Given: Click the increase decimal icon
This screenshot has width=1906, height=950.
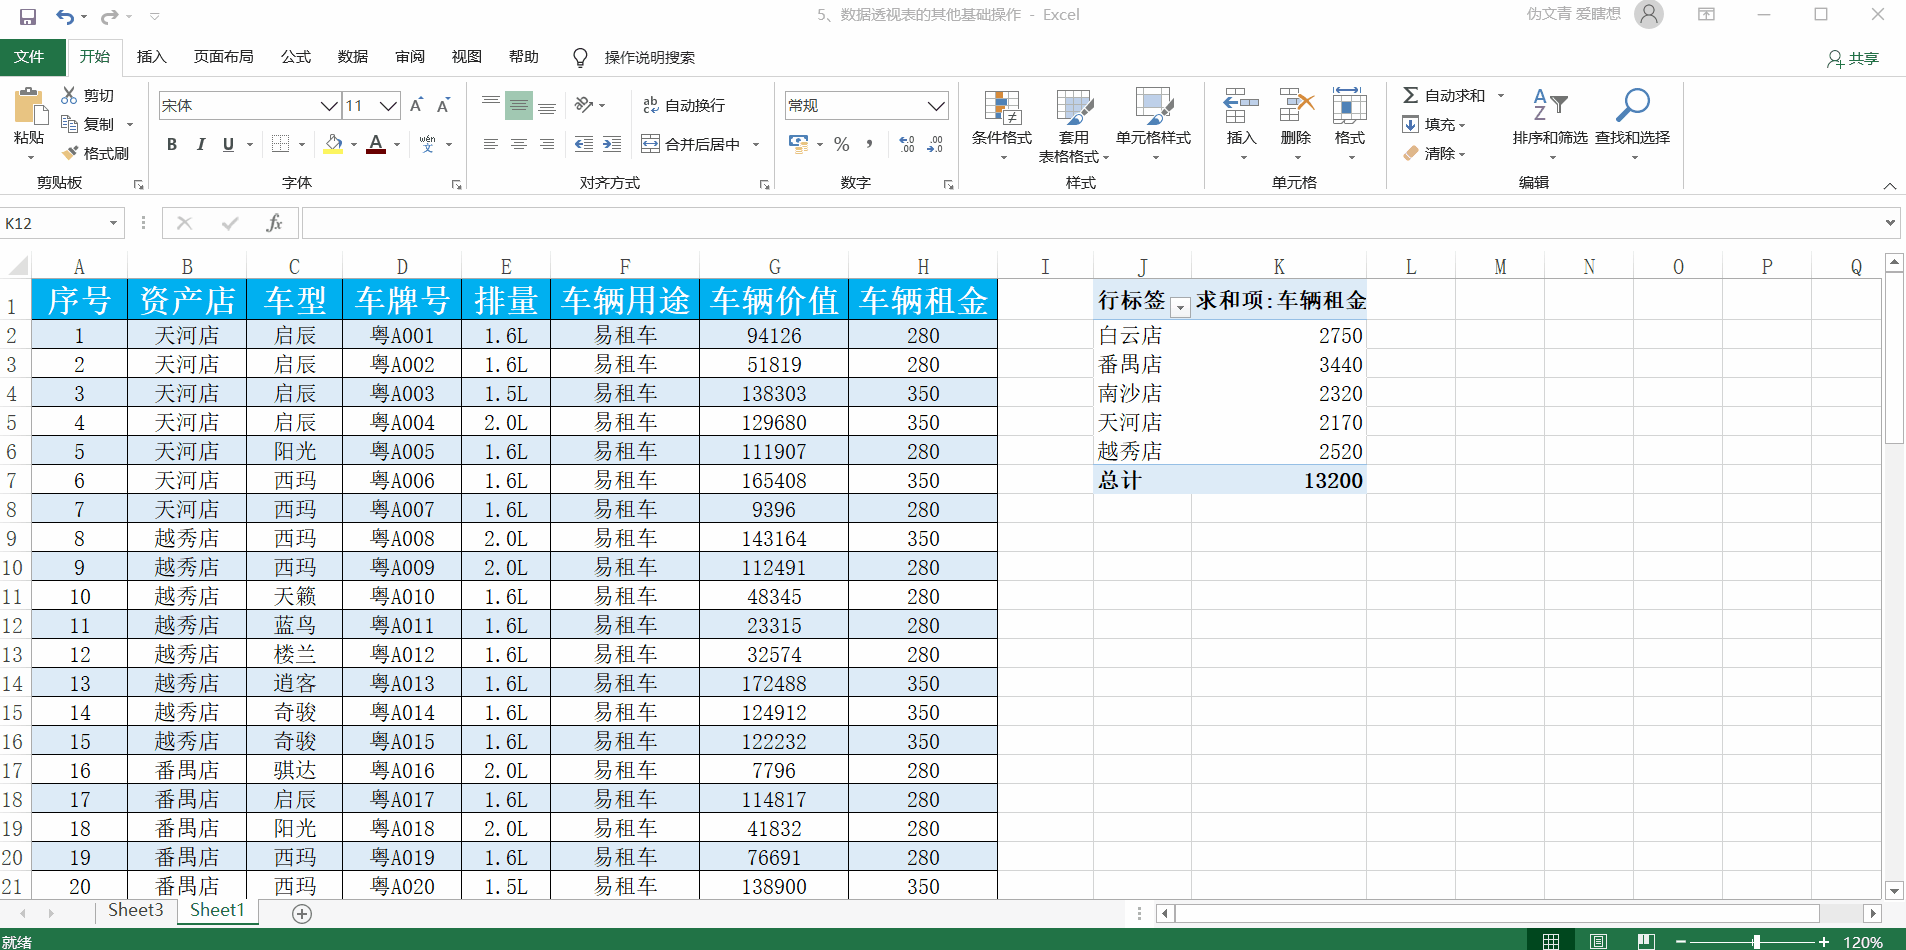Looking at the screenshot, I should tap(906, 144).
